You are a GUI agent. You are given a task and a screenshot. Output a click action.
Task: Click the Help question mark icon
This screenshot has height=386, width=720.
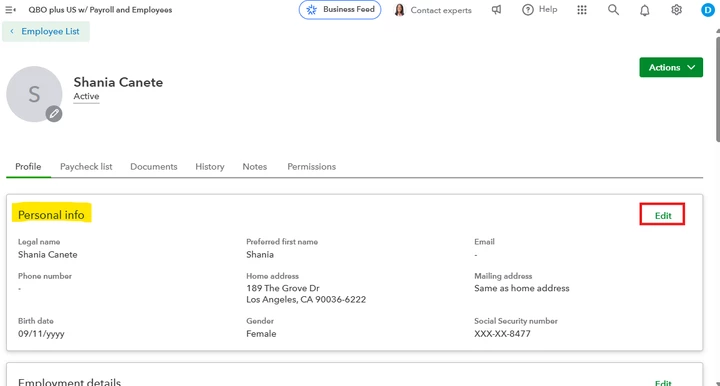tap(528, 10)
